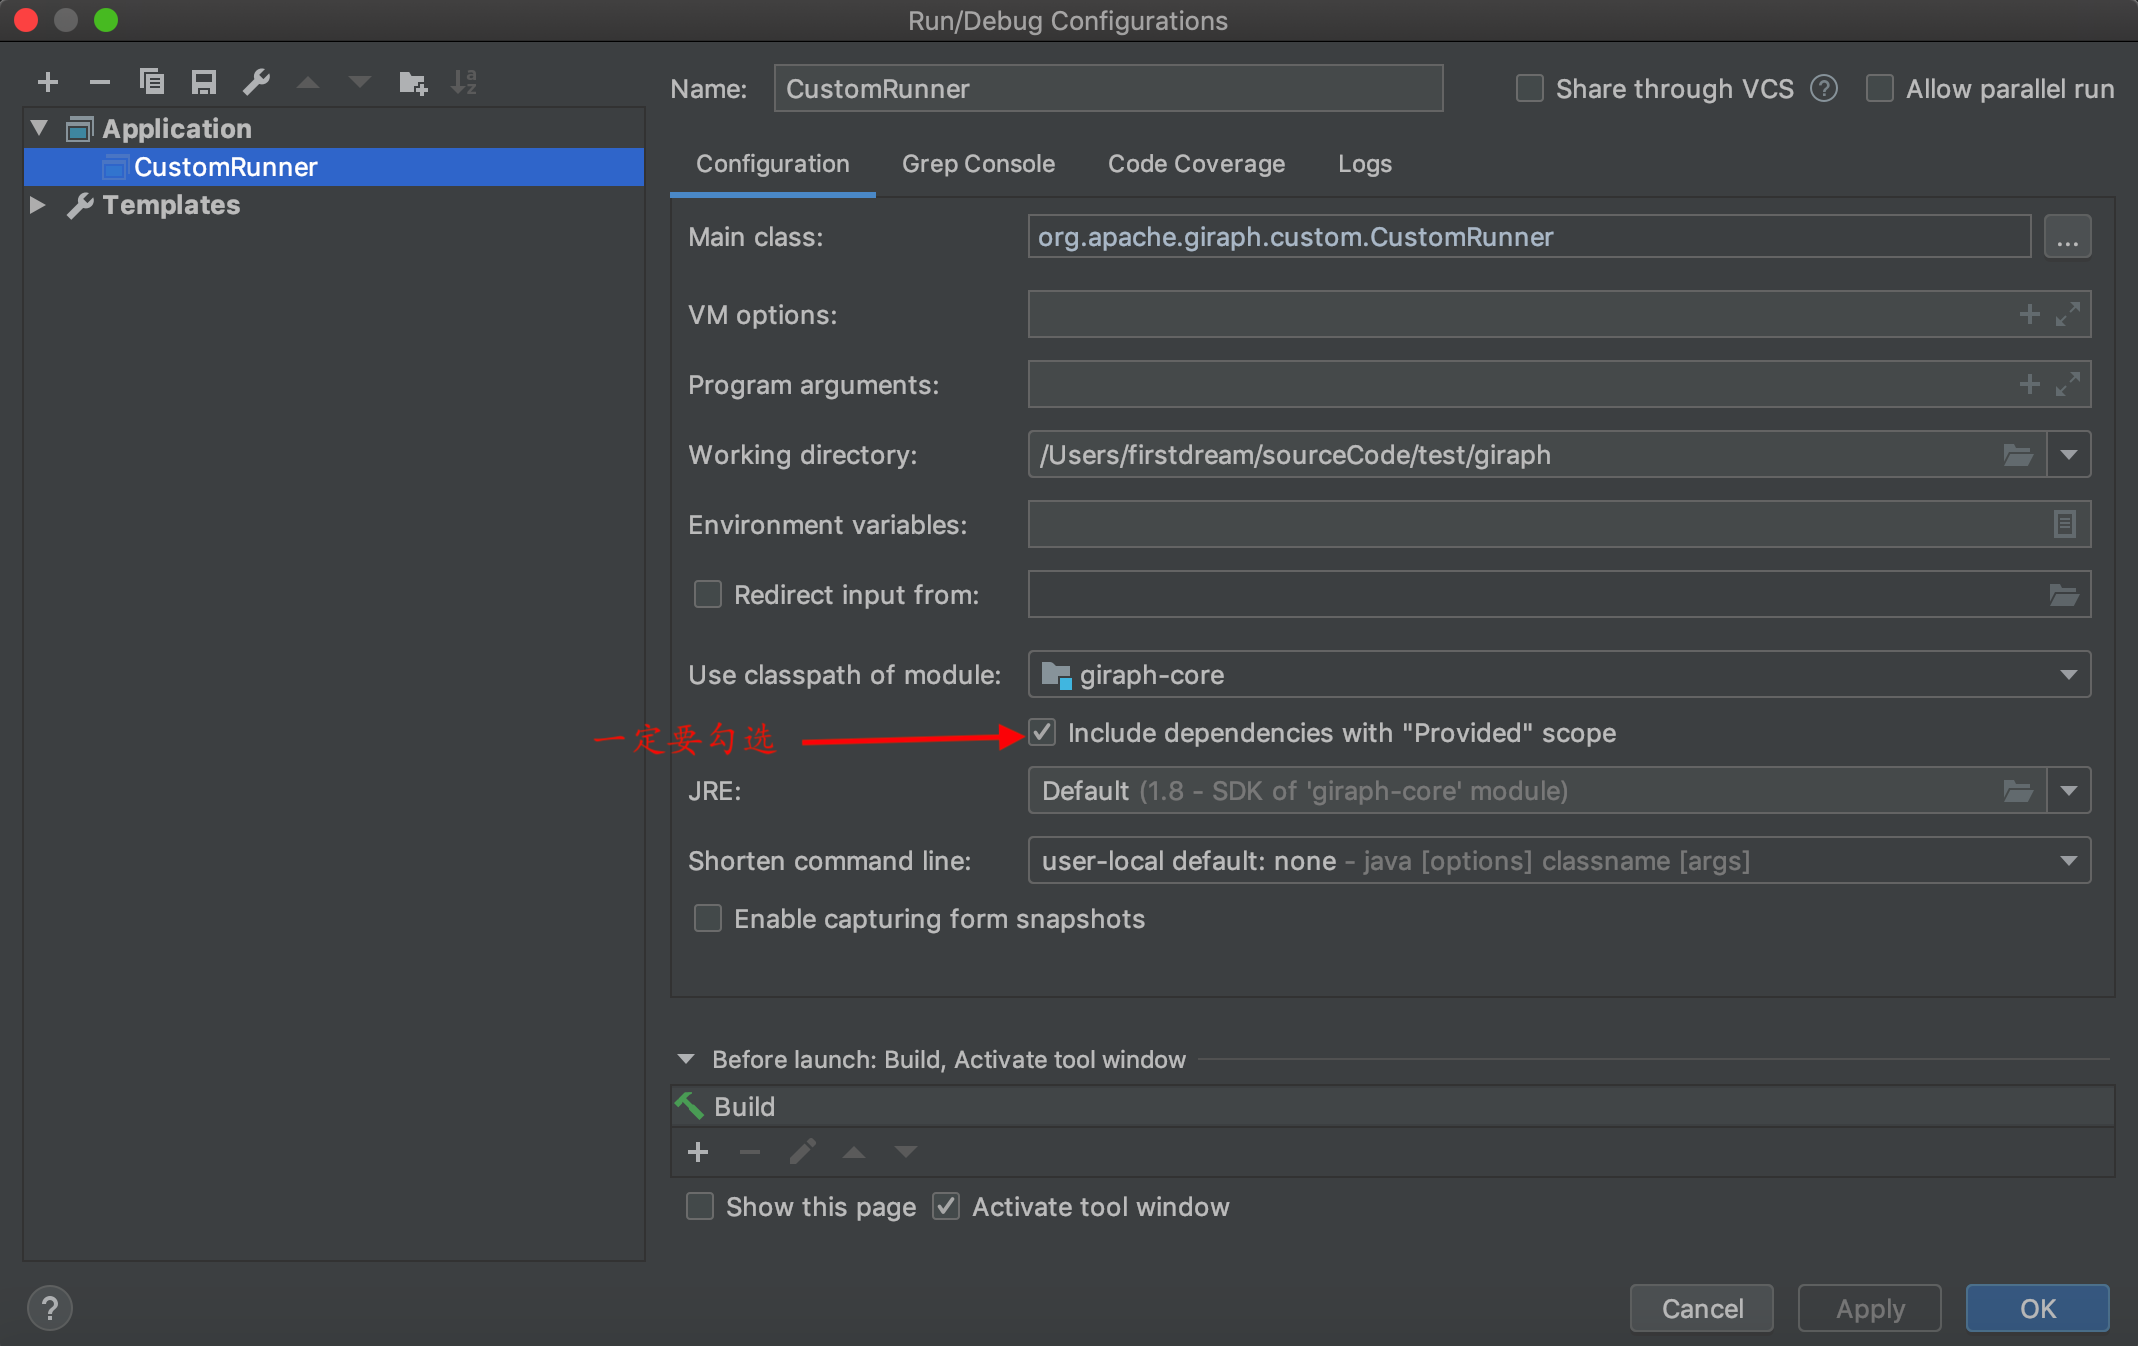2138x1346 pixels.
Task: Click into the Program arguments field
Action: pyautogui.click(x=1500, y=385)
